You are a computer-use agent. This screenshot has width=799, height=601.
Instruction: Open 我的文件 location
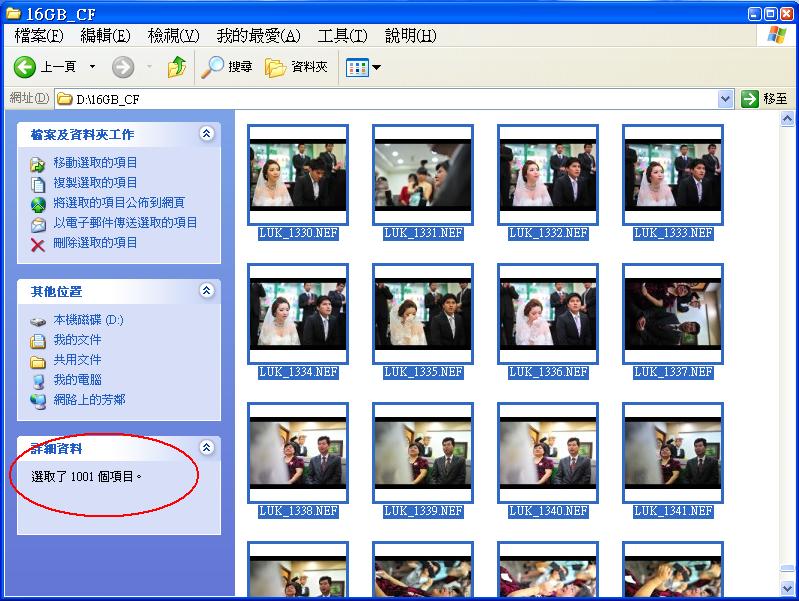click(77, 339)
